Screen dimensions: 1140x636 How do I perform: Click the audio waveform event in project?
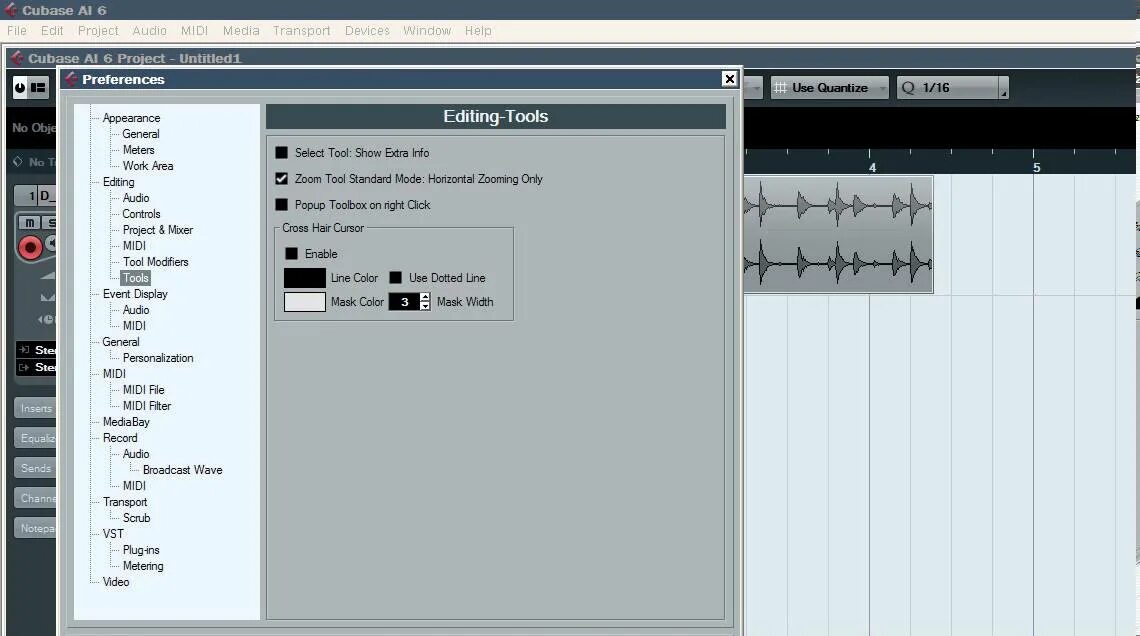click(838, 234)
